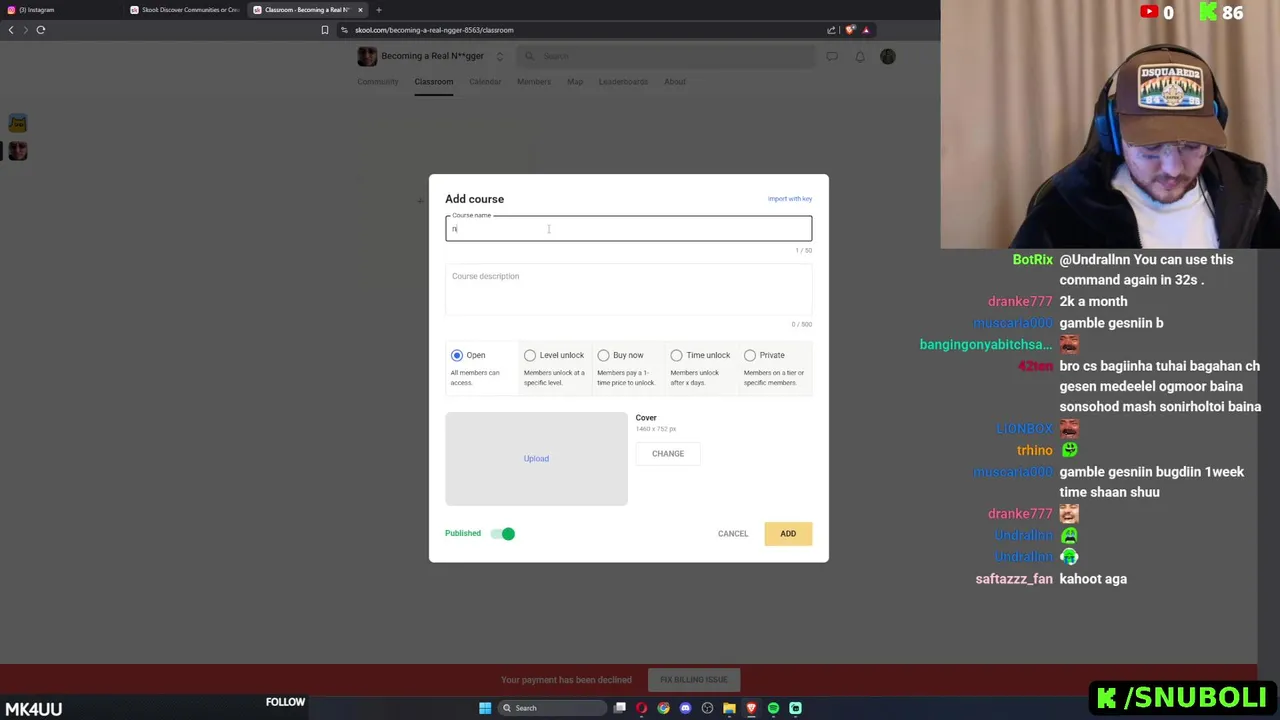The image size is (1280, 720).
Task: Click the Skool search box
Action: pos(666,56)
